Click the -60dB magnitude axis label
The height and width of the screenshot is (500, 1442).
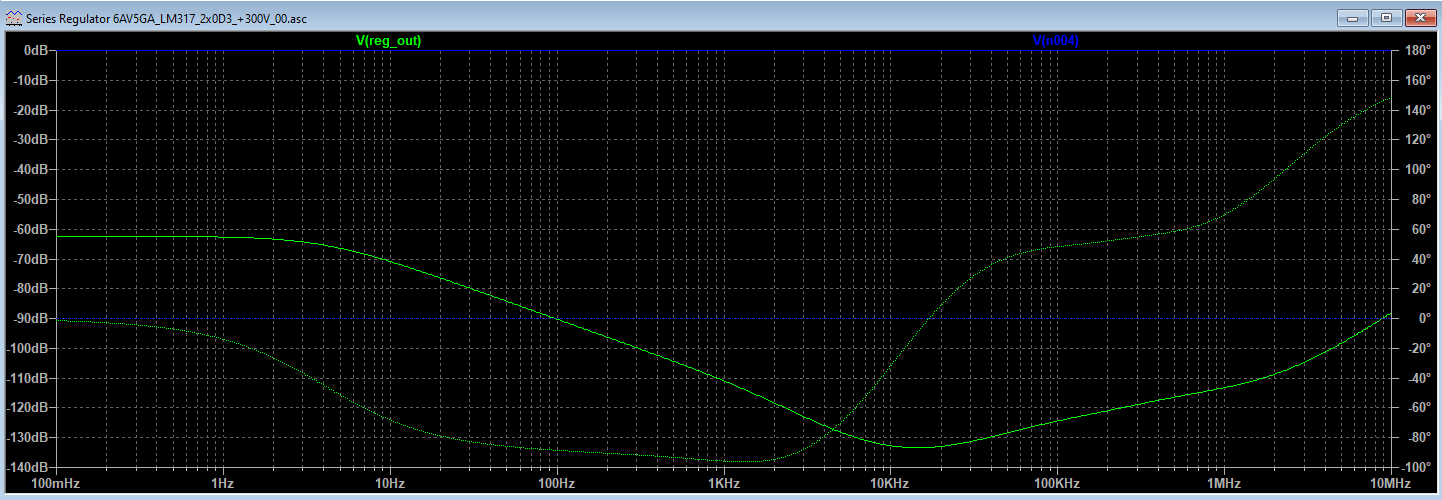pyautogui.click(x=31, y=229)
